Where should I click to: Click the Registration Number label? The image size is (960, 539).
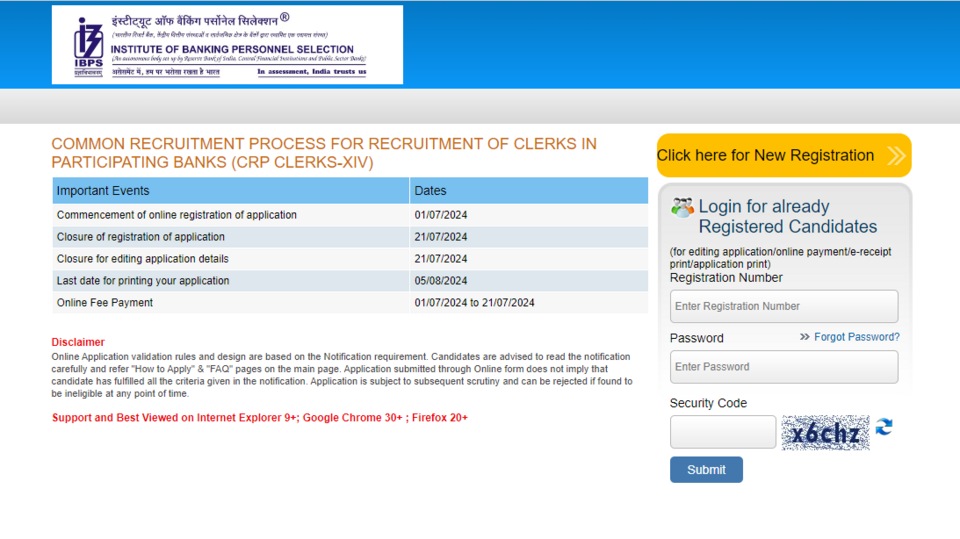[x=726, y=278]
